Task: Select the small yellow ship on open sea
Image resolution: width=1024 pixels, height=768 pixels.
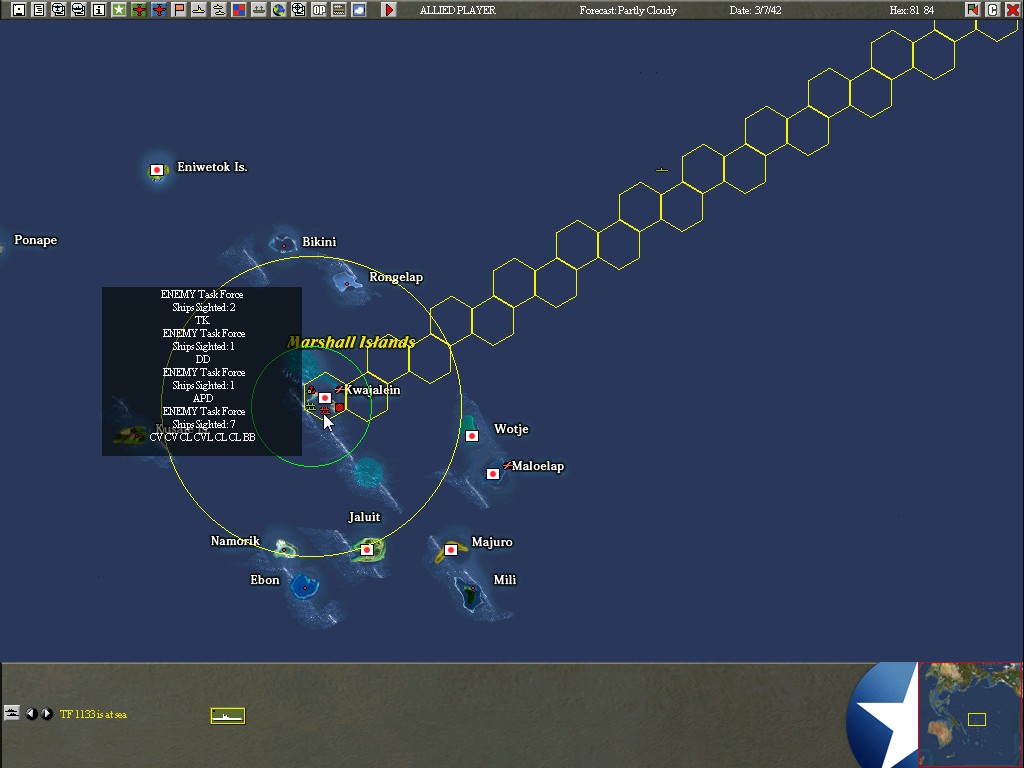Action: point(662,170)
